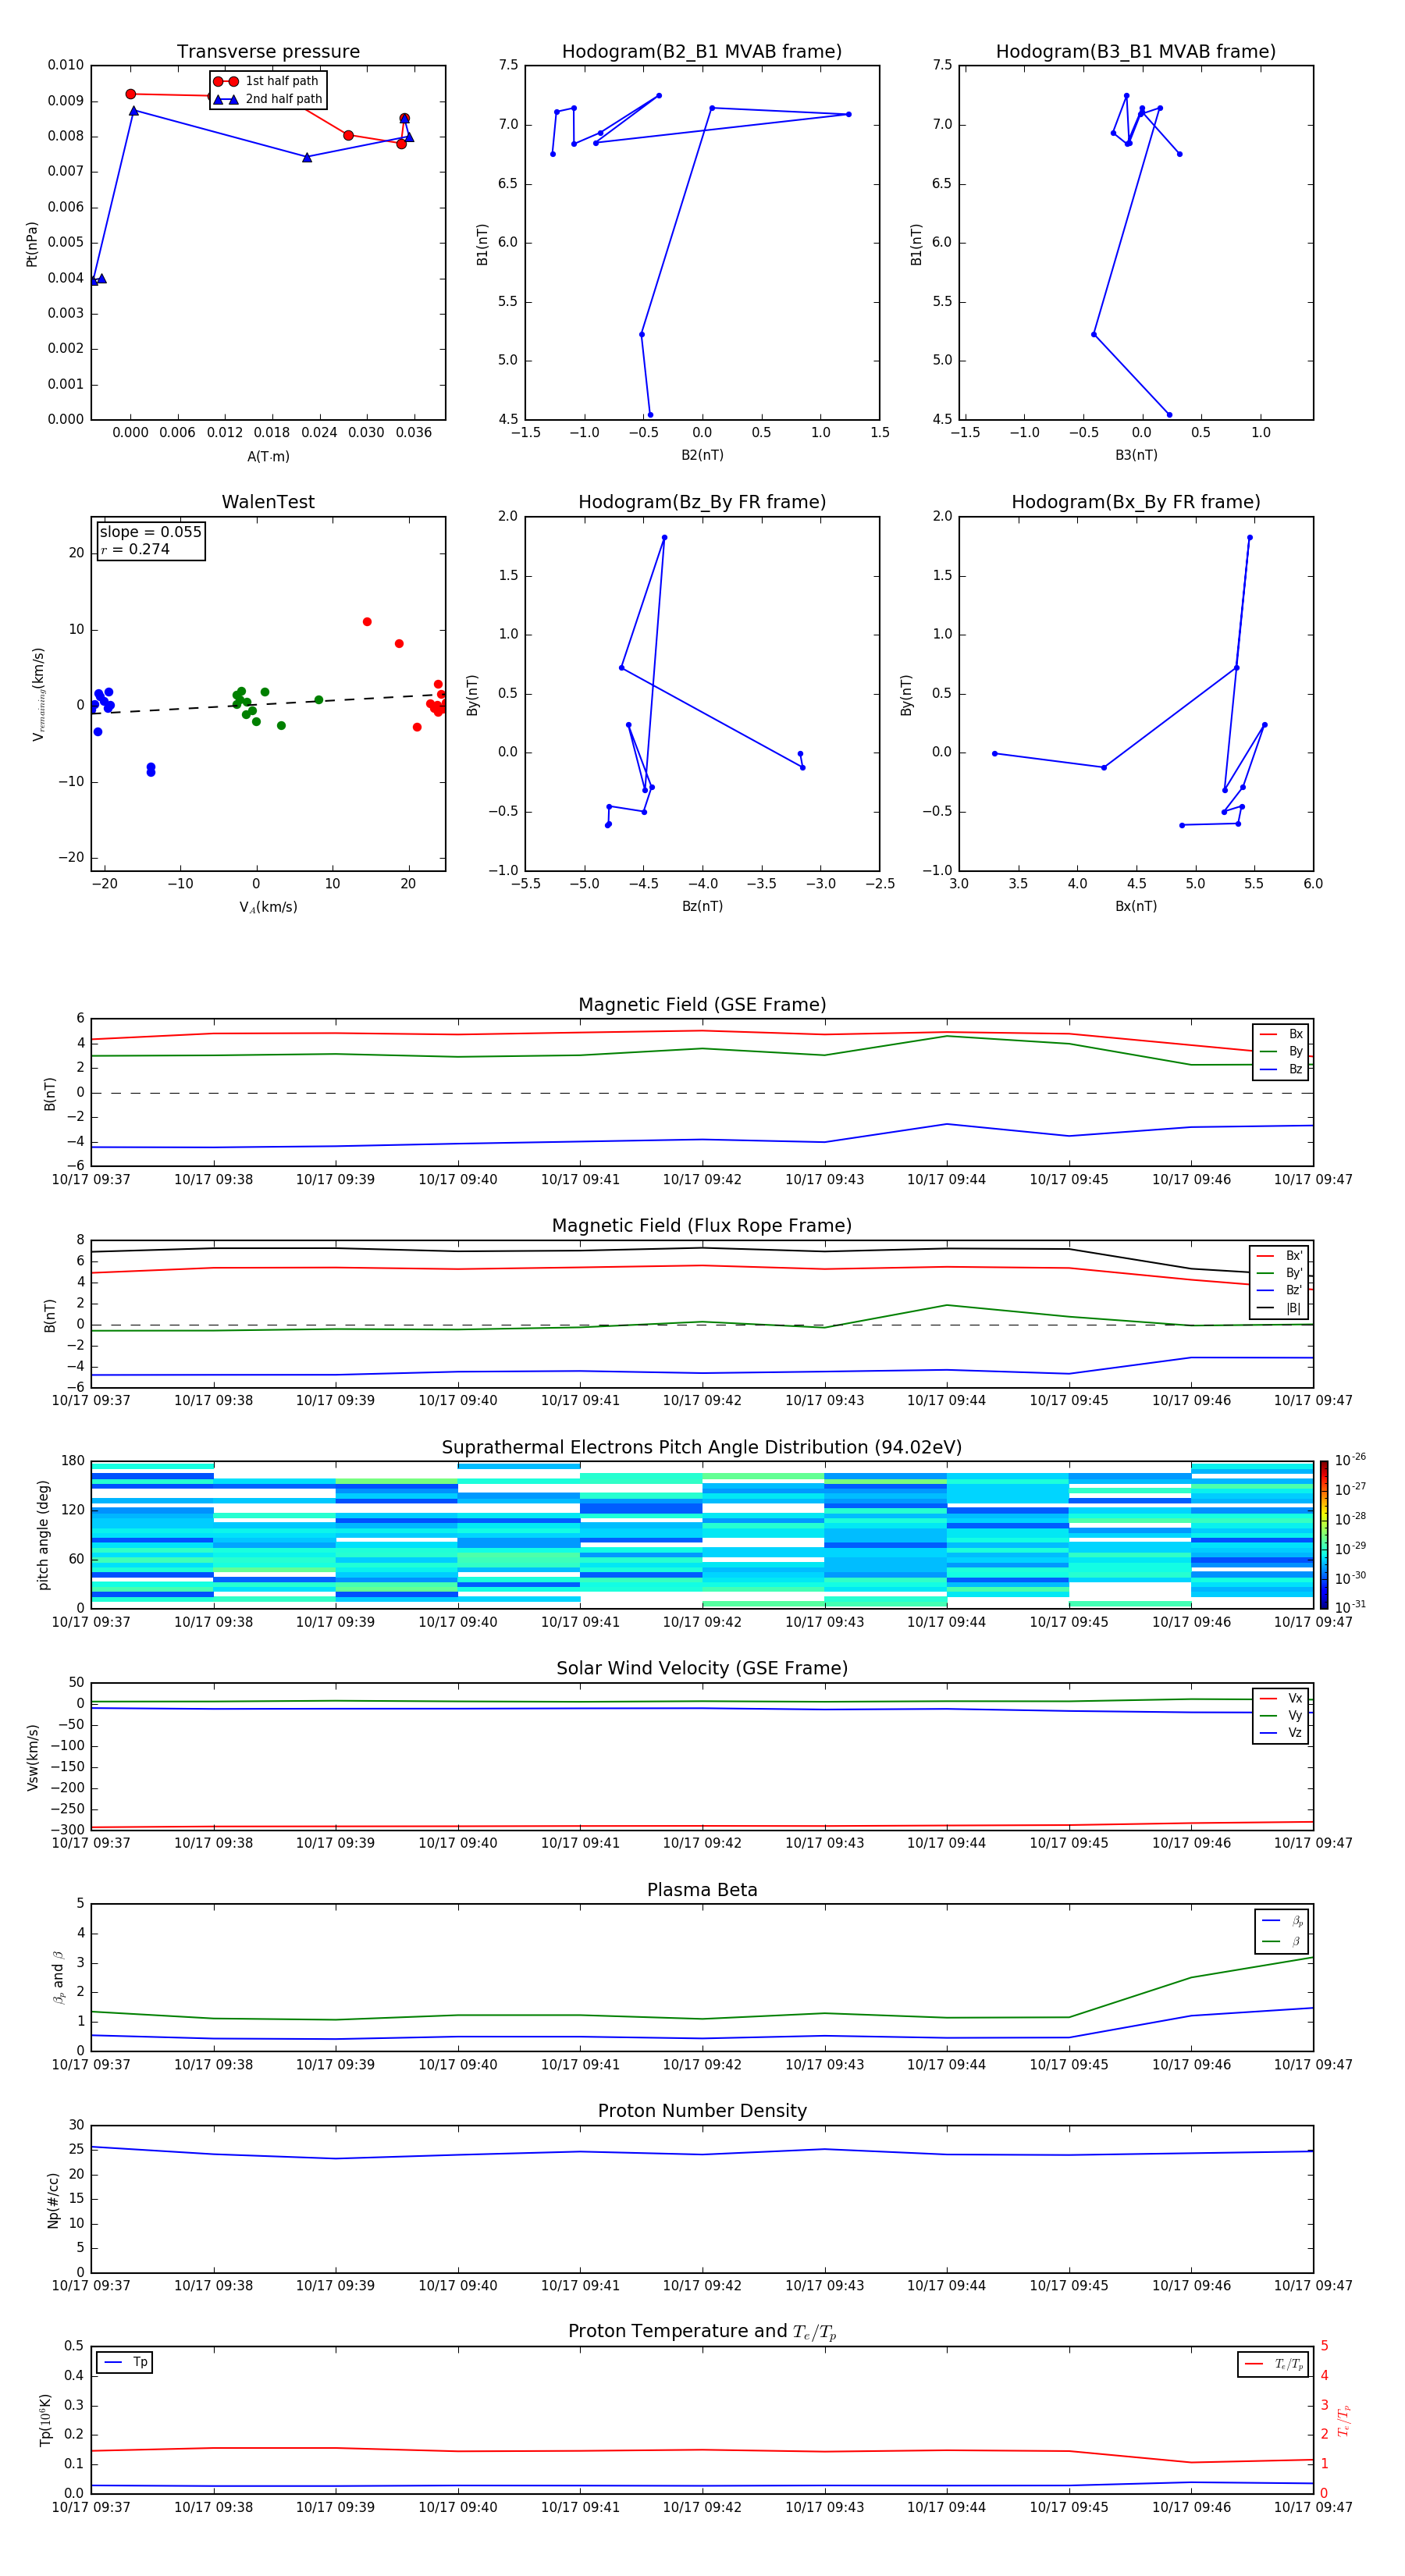Click the 'B3(nT)' x-axis label
This screenshot has height=2576, width=1405.
click(1136, 455)
